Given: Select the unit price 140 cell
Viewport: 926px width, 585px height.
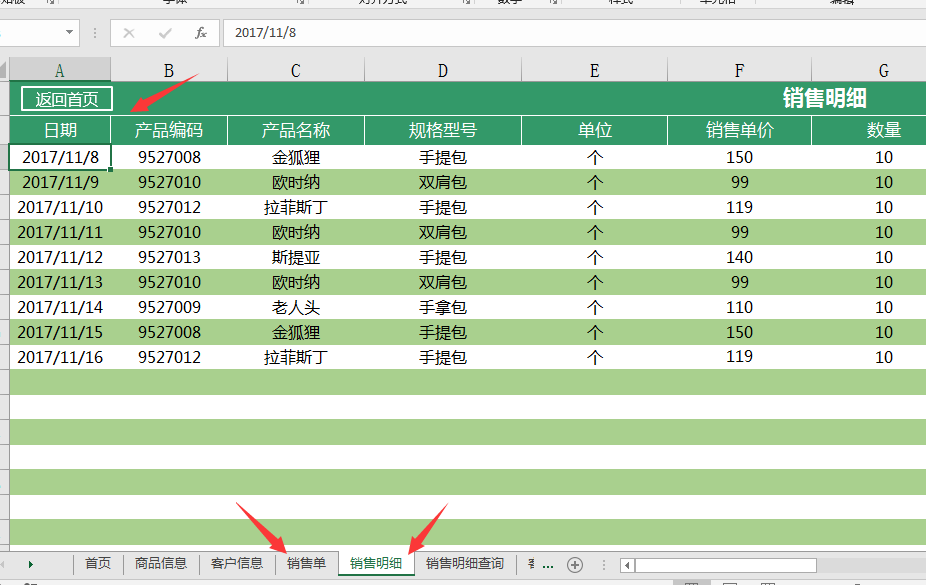Looking at the screenshot, I should click(x=739, y=257).
